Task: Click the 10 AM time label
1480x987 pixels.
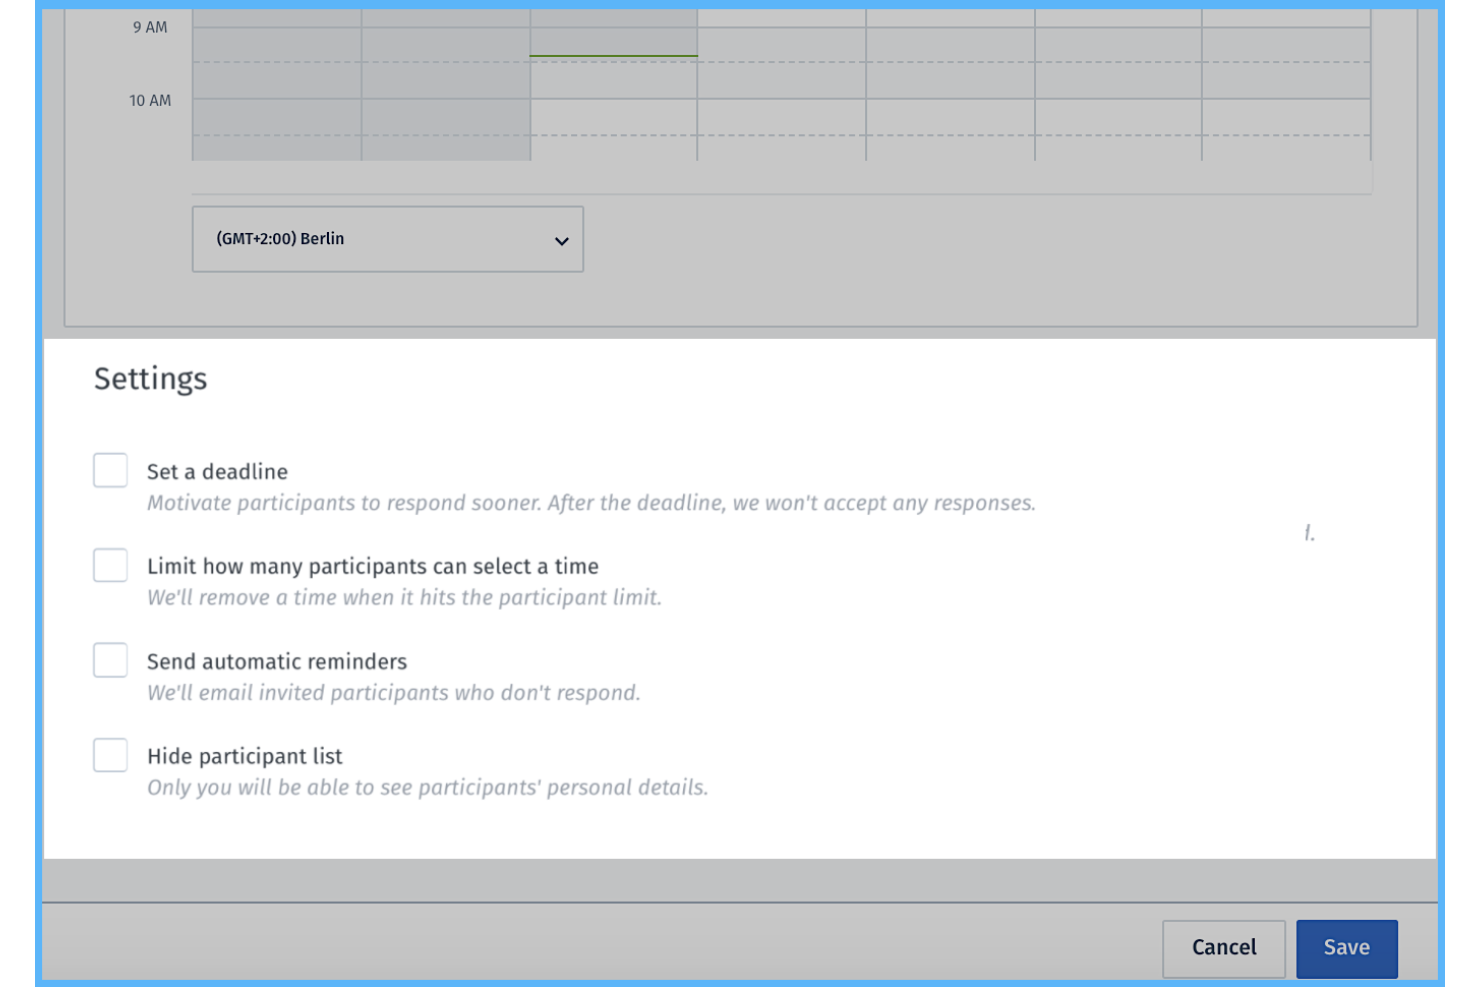Action: pyautogui.click(x=150, y=100)
